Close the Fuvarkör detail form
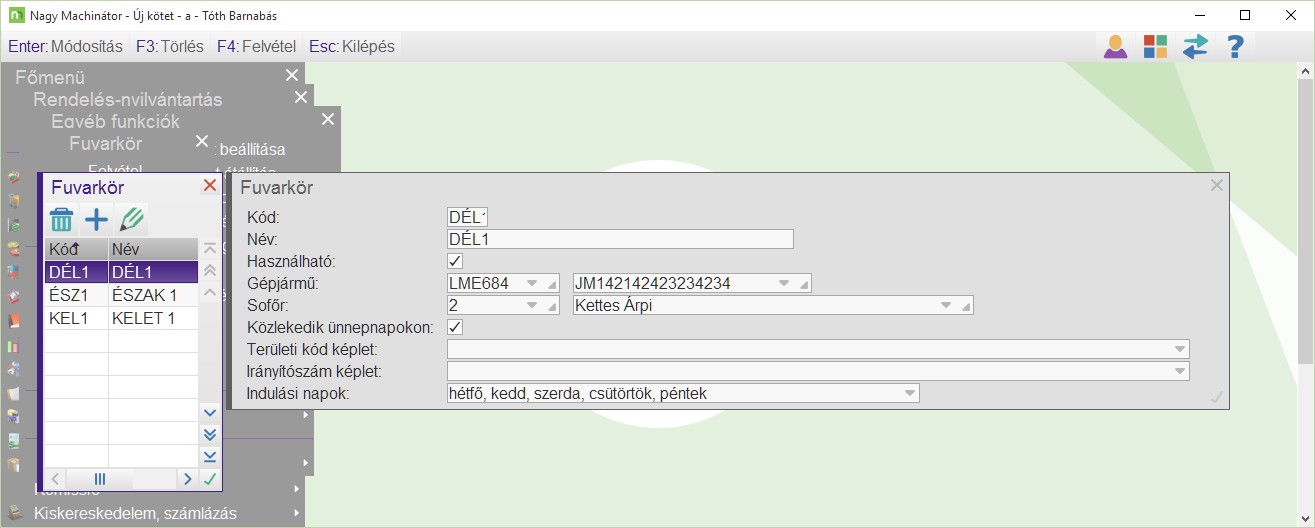The height and width of the screenshot is (528, 1315). point(1217,185)
